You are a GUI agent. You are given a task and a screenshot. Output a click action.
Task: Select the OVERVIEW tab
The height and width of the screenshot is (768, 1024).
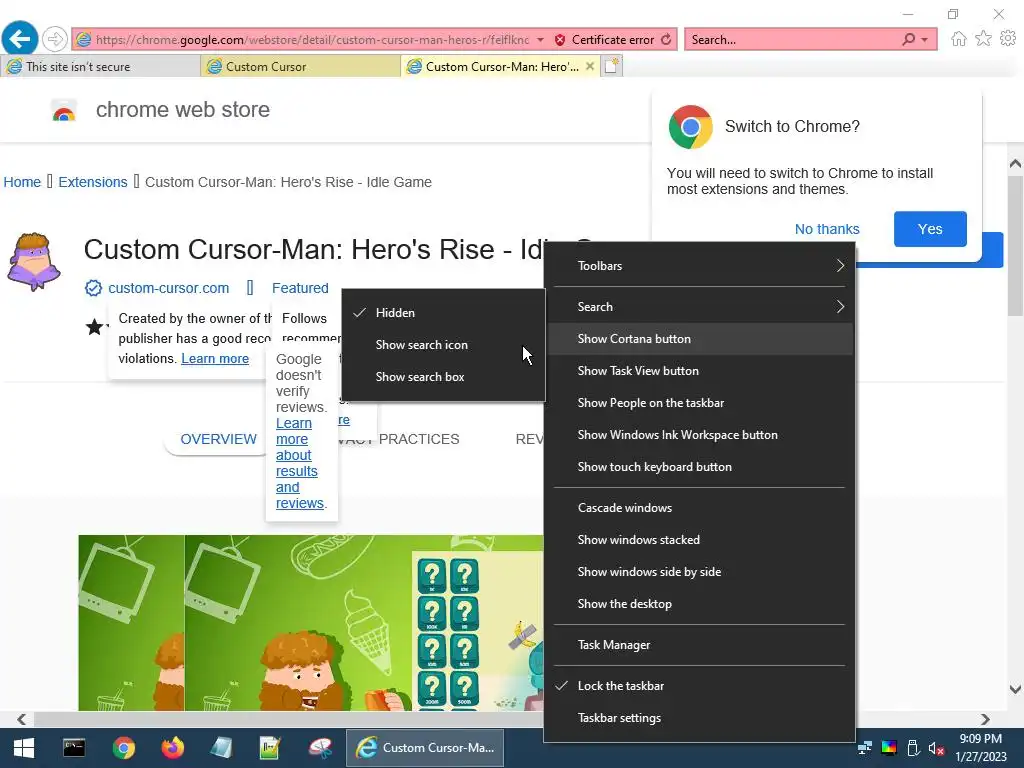click(219, 439)
